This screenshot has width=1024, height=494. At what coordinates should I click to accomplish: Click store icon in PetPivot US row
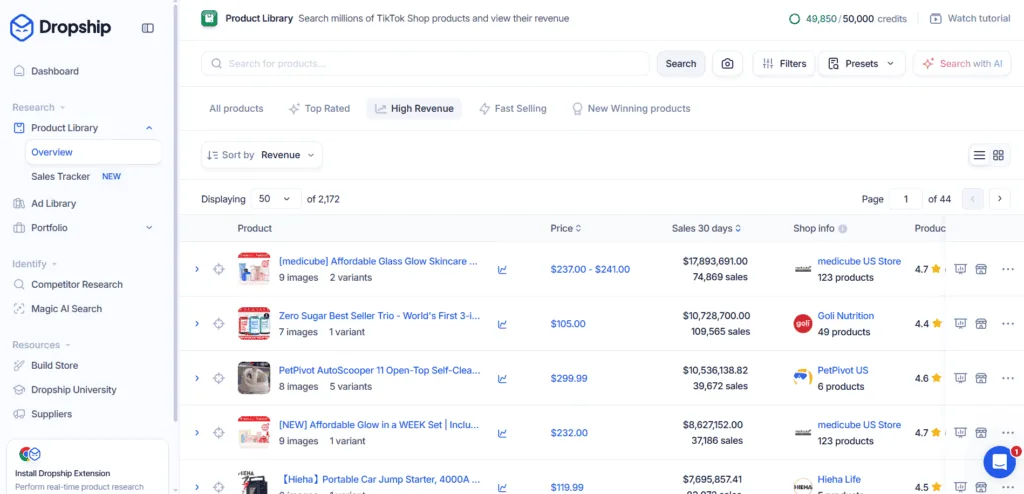point(980,378)
